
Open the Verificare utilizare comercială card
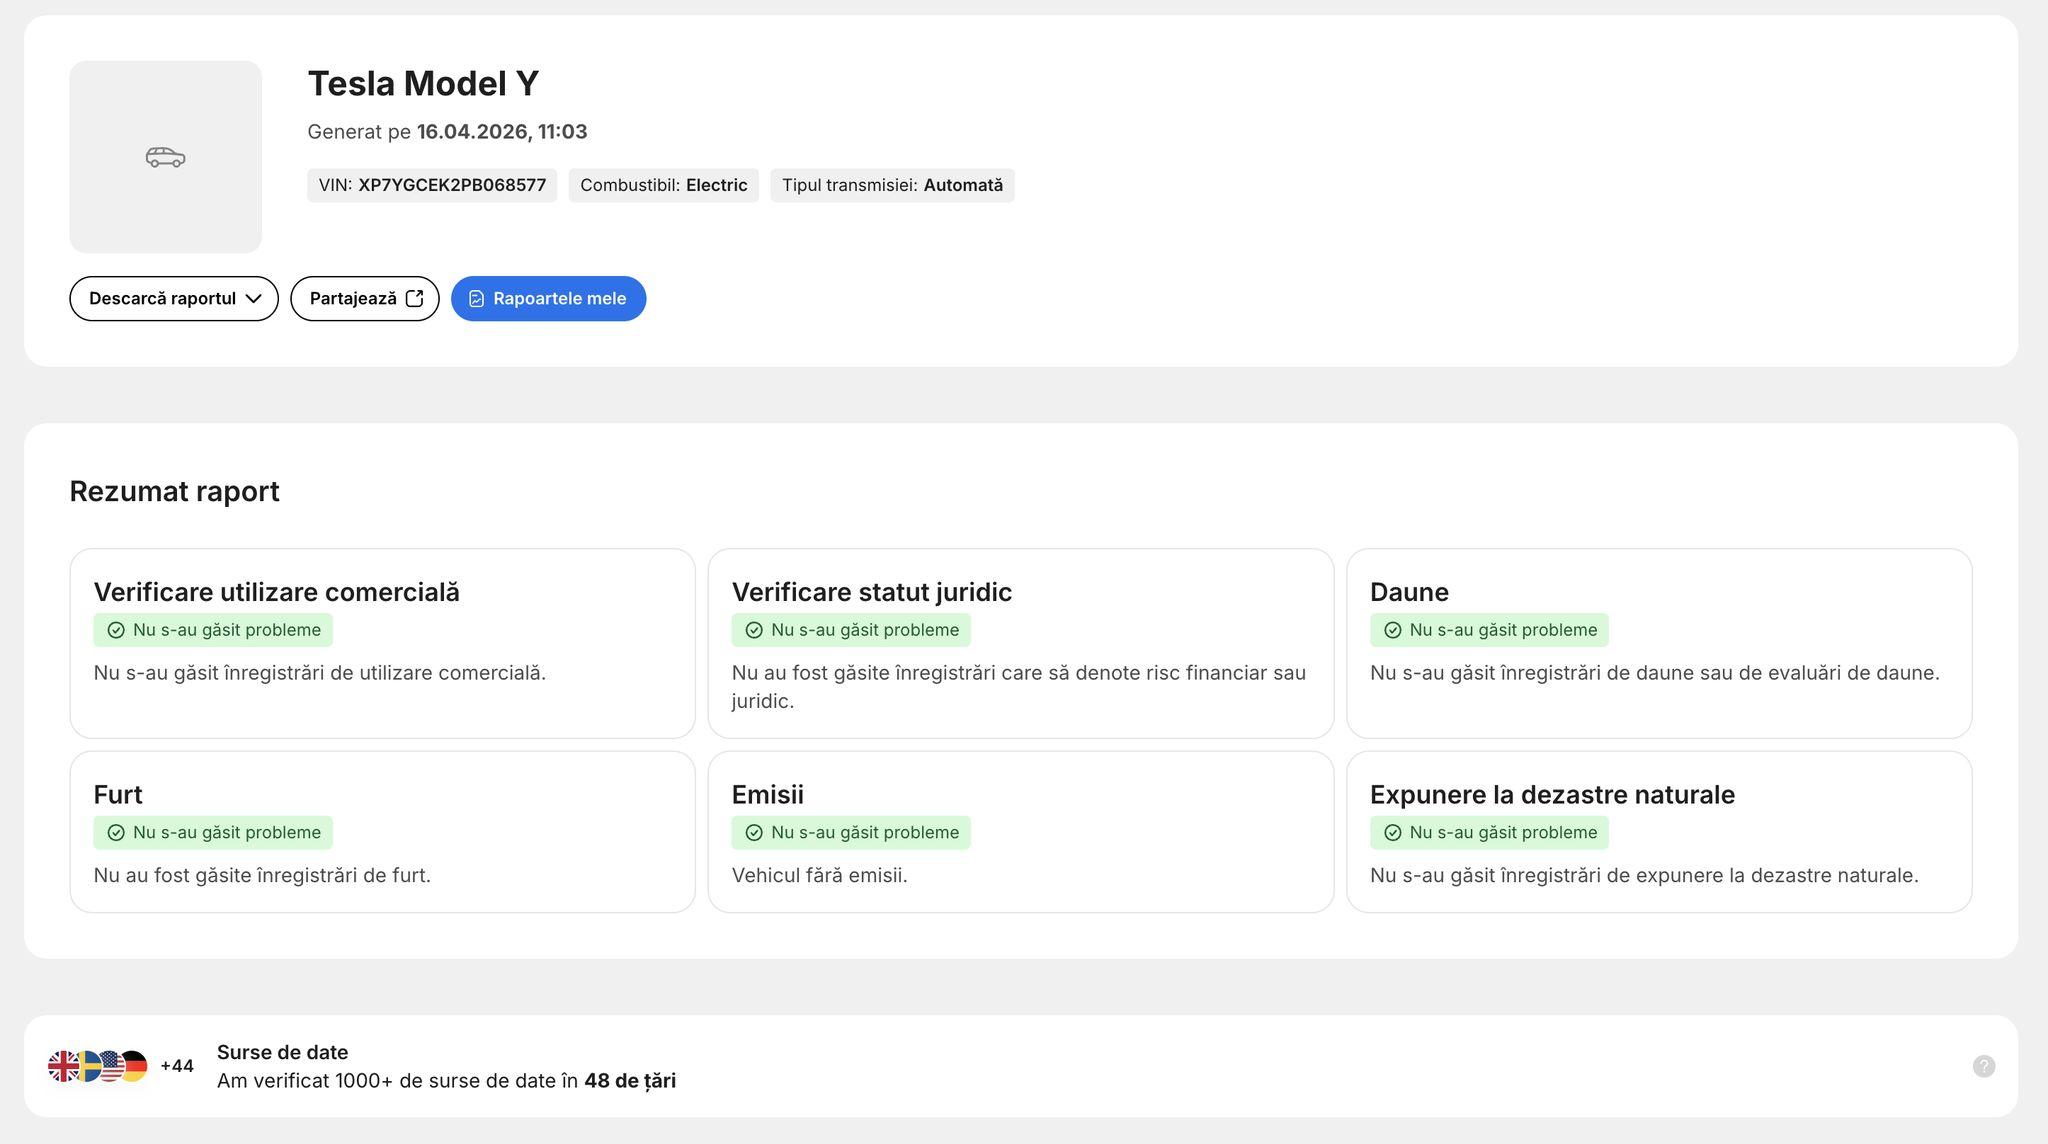(x=382, y=643)
